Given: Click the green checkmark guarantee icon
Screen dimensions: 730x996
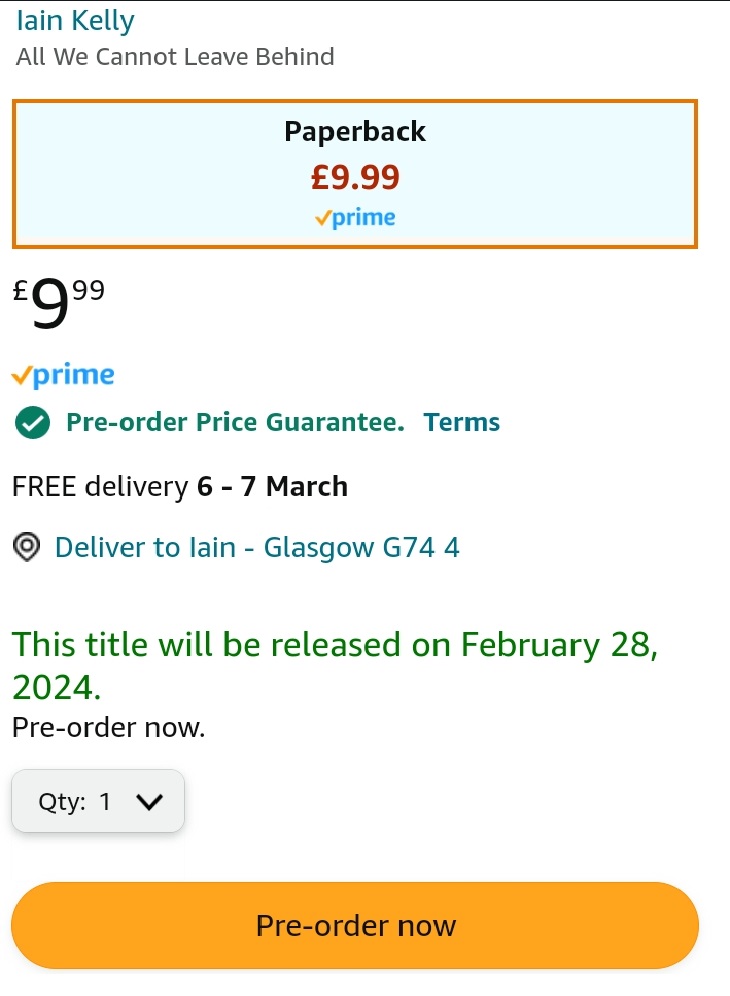Looking at the screenshot, I should point(33,423).
